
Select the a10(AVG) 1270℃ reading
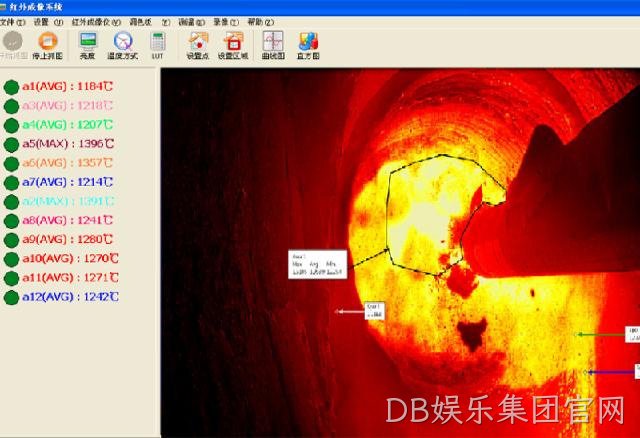point(70,259)
